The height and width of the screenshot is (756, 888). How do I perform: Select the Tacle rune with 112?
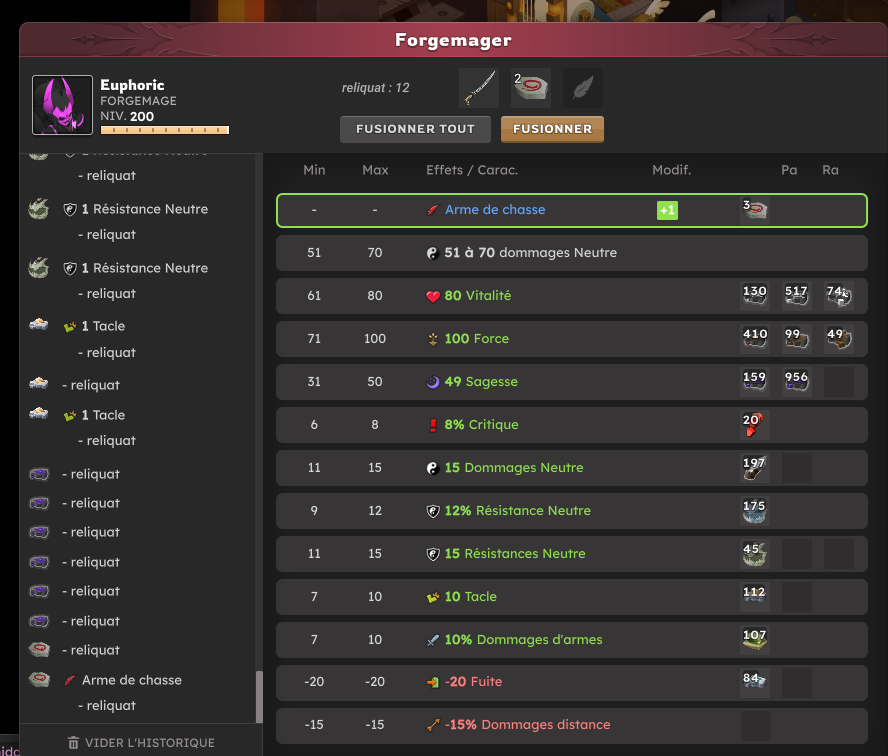755,596
